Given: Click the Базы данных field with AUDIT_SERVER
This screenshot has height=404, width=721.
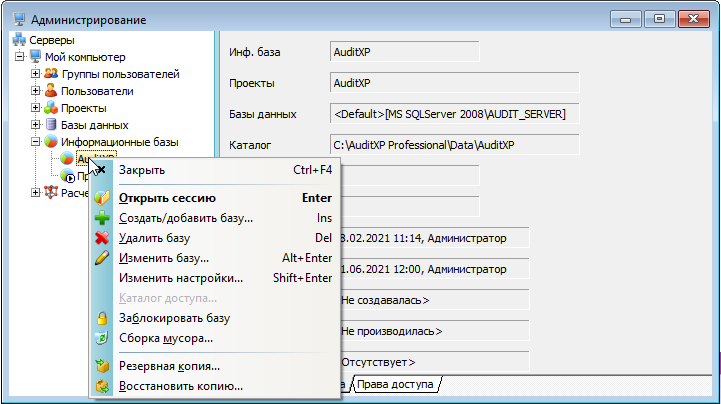Looking at the screenshot, I should (454, 114).
